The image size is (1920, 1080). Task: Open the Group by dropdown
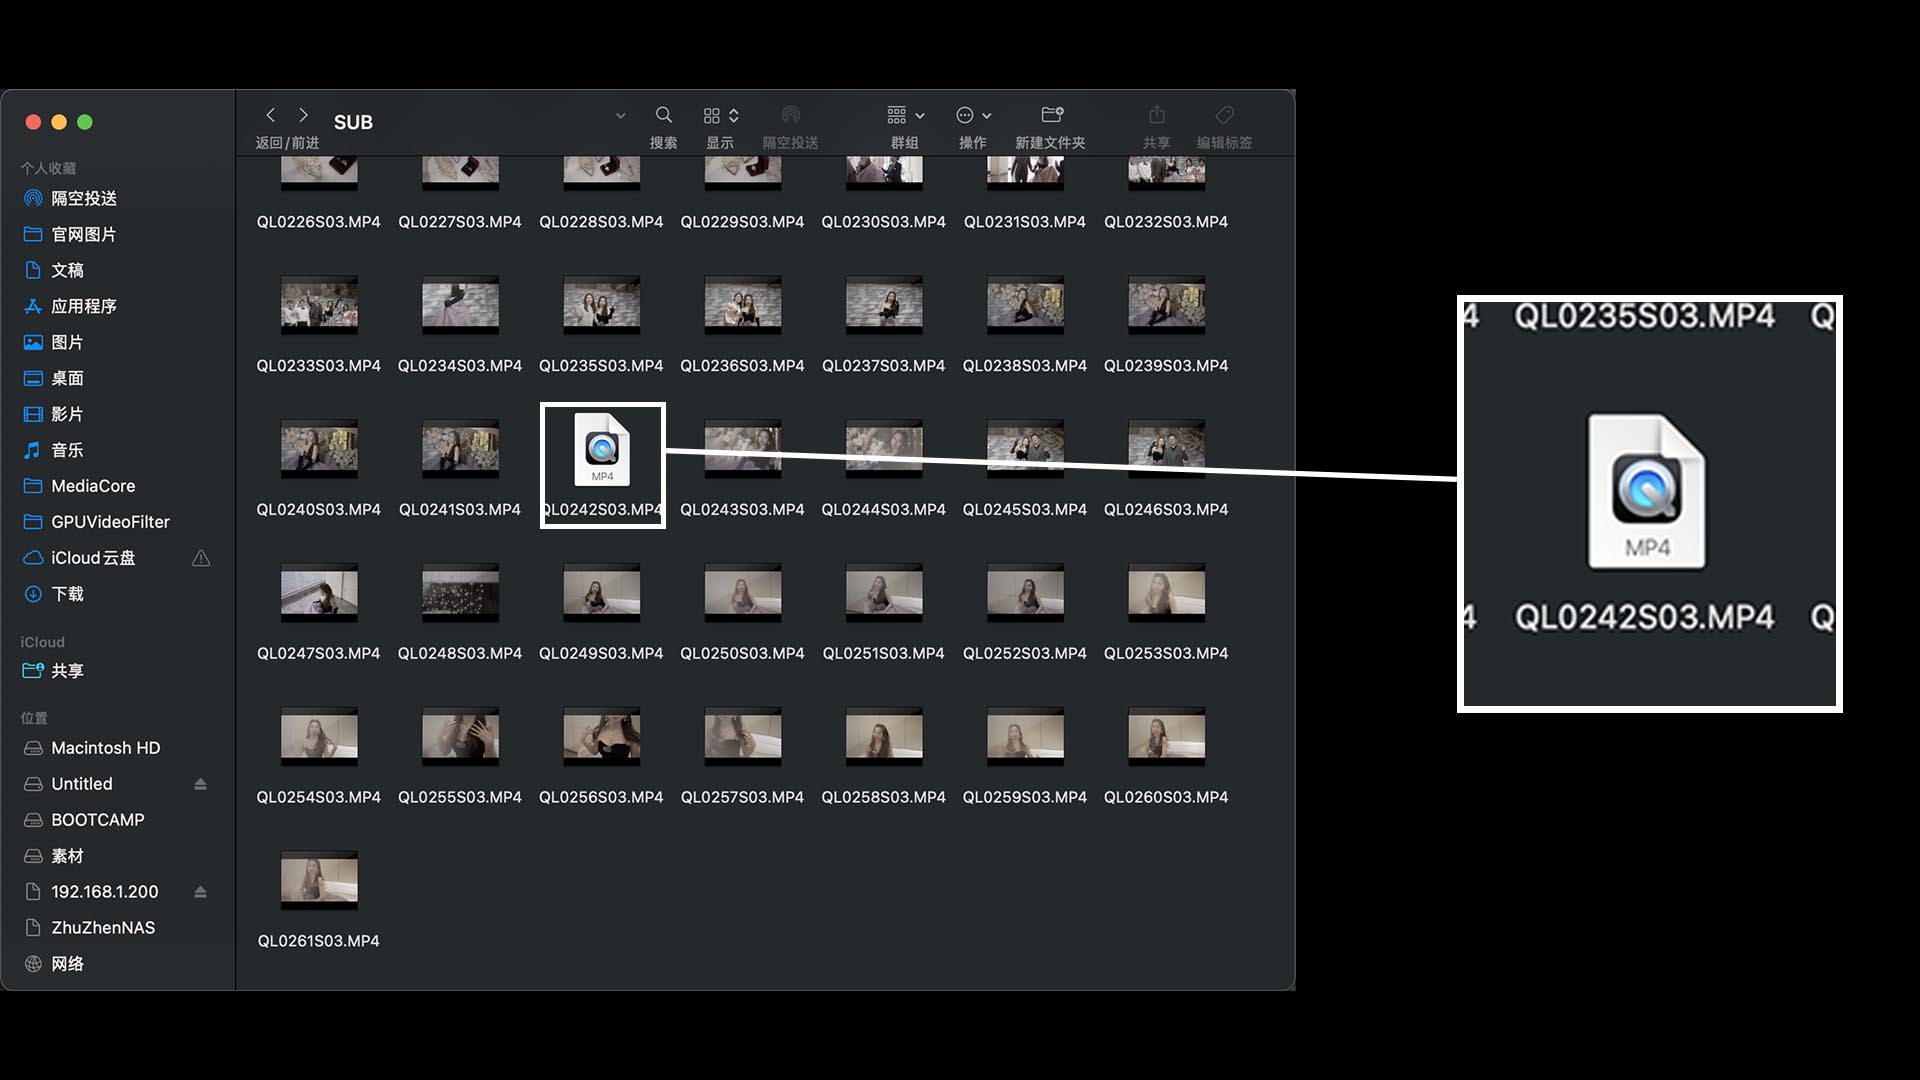pyautogui.click(x=905, y=115)
